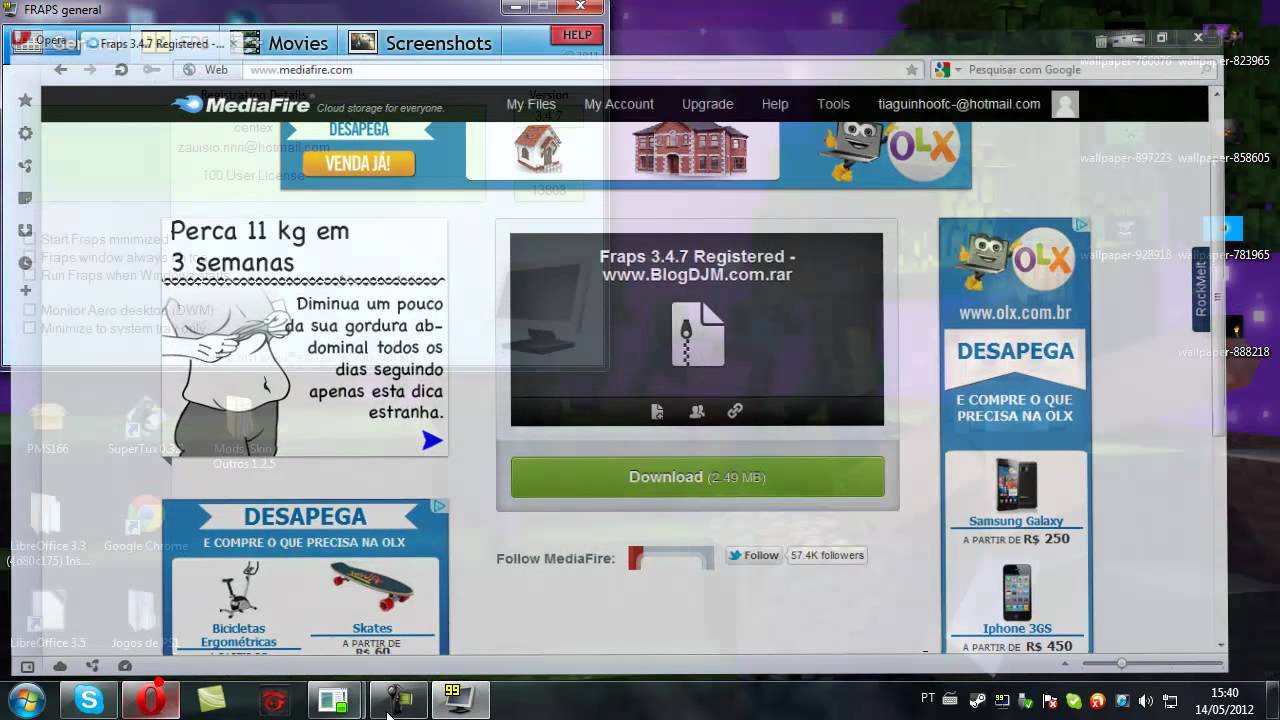The height and width of the screenshot is (720, 1280).
Task: Toggle the Opera panel button in status bar
Action: [x=27, y=666]
